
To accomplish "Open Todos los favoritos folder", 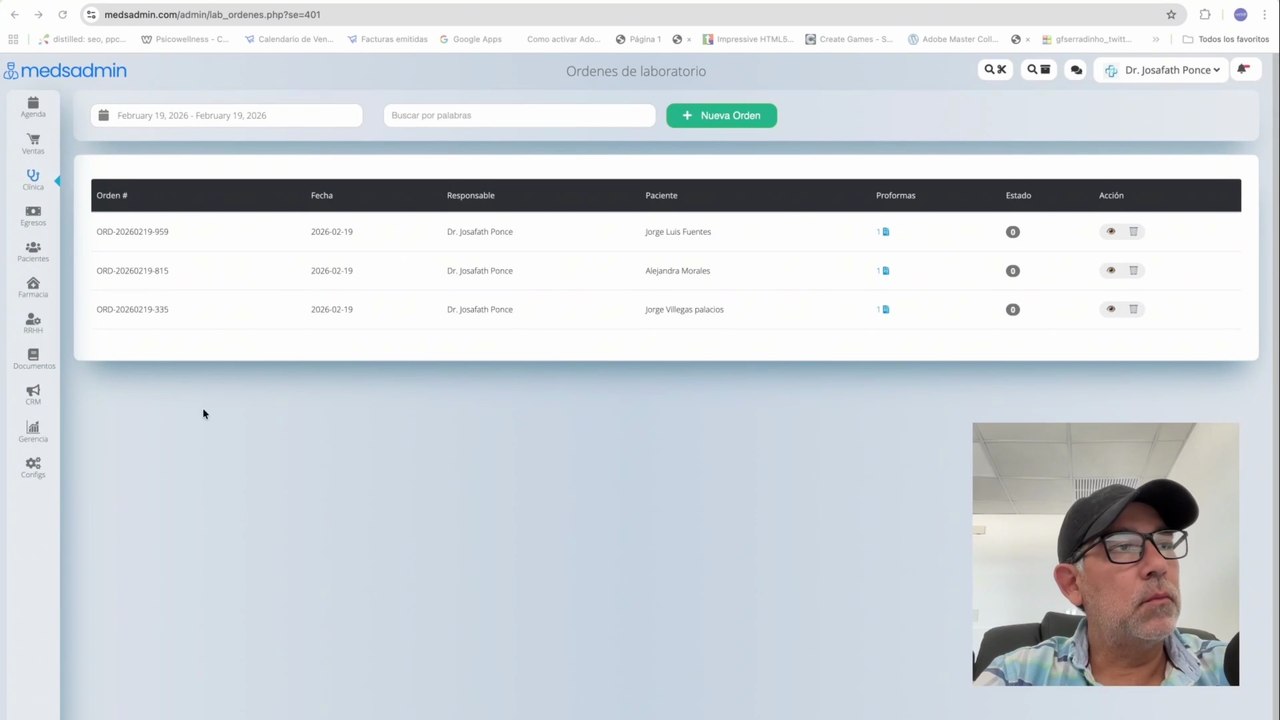I will tap(1226, 39).
